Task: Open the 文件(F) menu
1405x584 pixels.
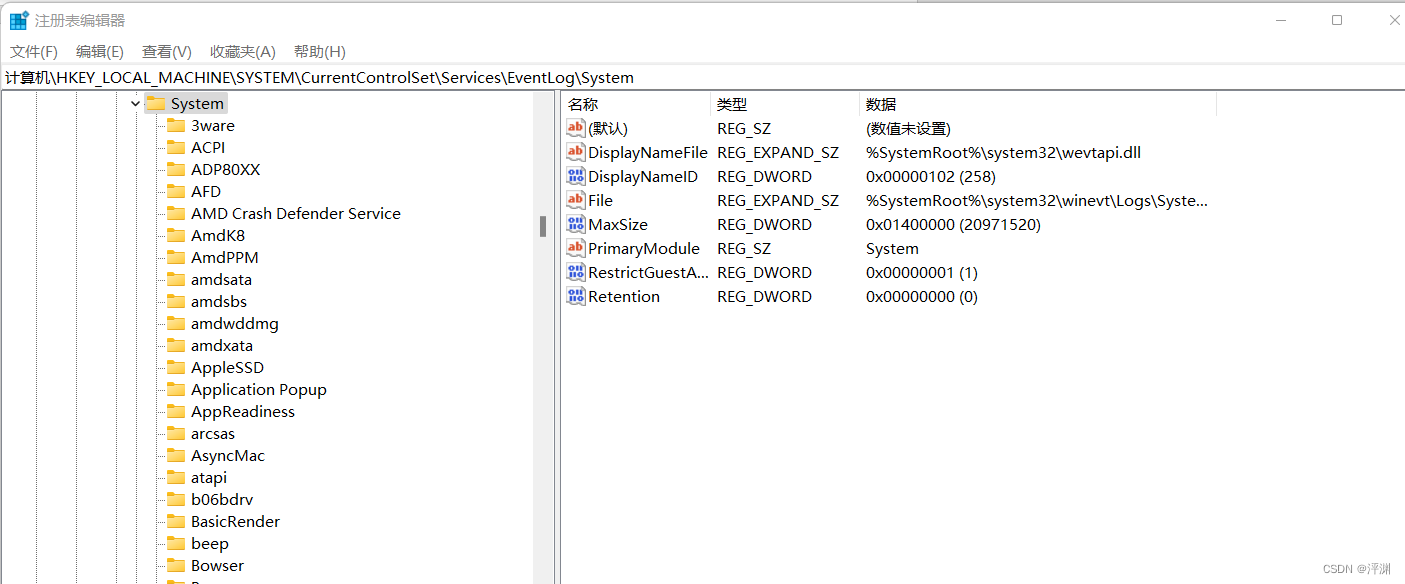Action: pos(34,52)
